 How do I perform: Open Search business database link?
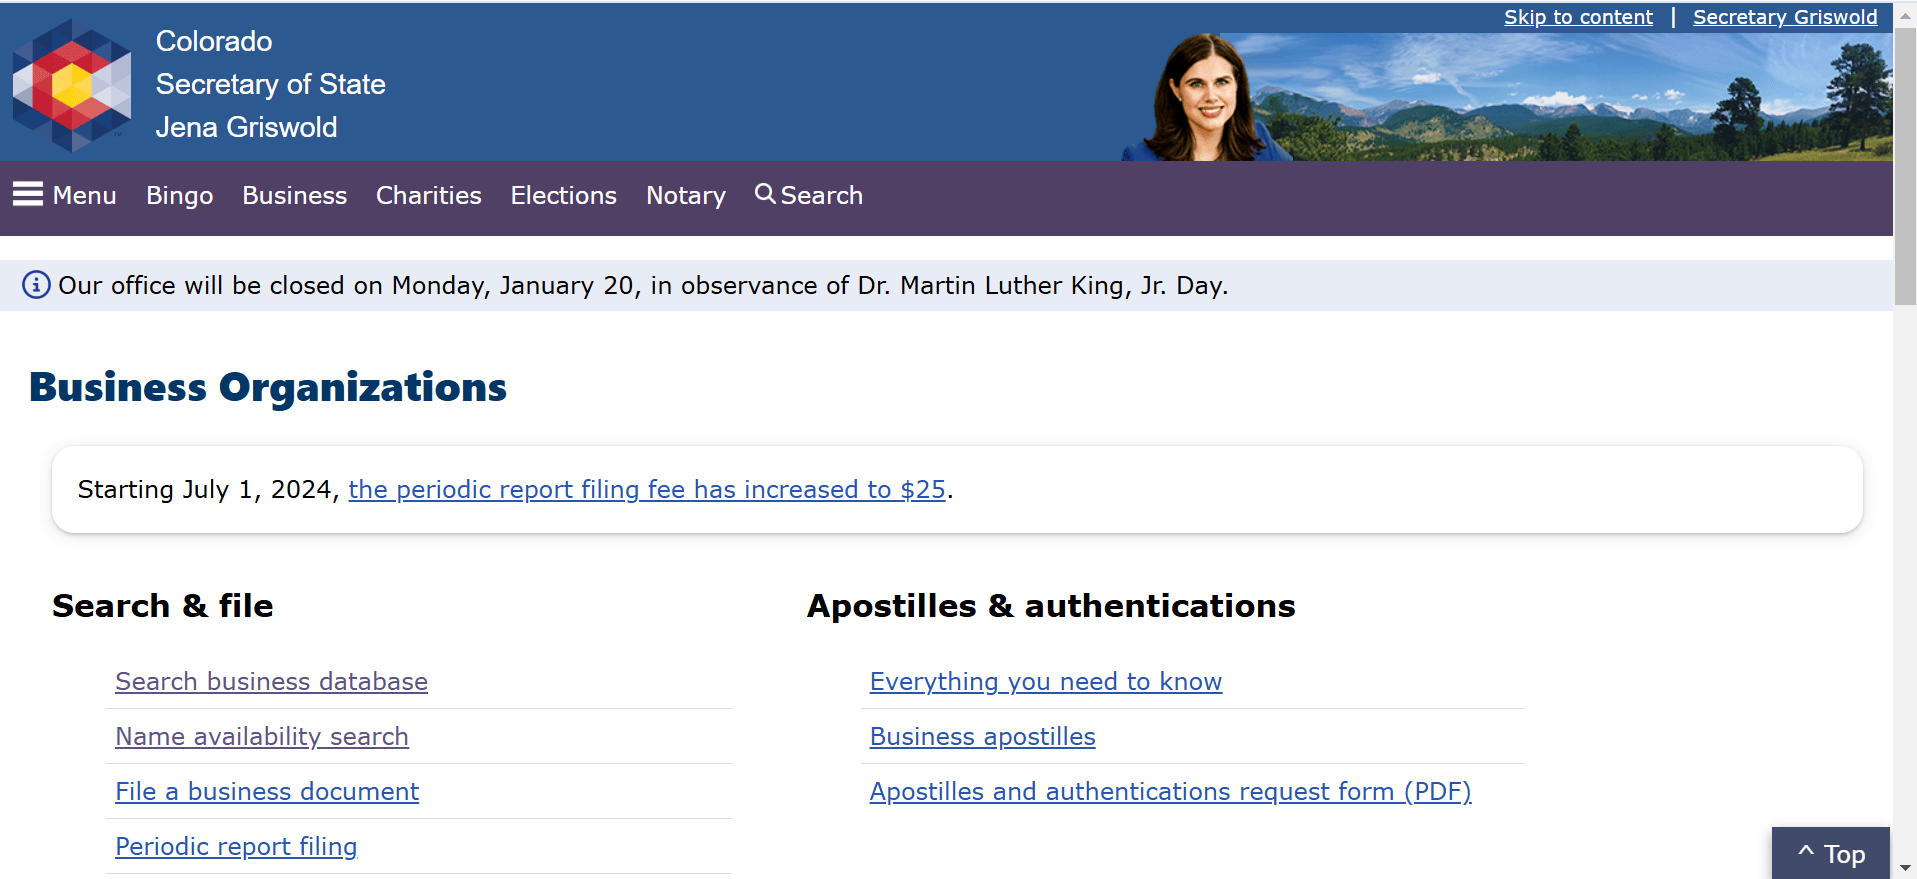coord(272,681)
